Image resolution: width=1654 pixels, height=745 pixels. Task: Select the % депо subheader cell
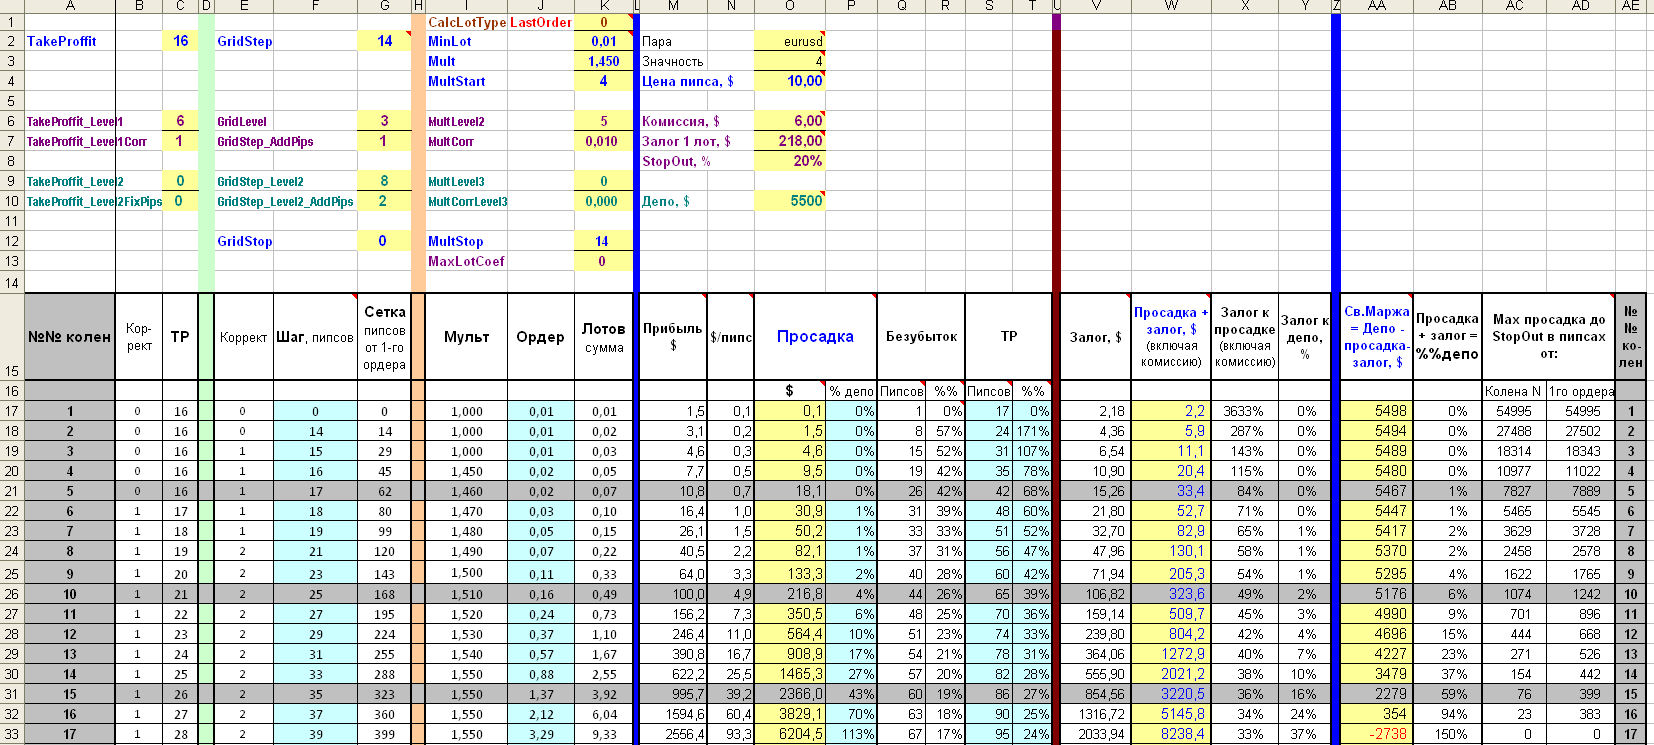(x=851, y=391)
